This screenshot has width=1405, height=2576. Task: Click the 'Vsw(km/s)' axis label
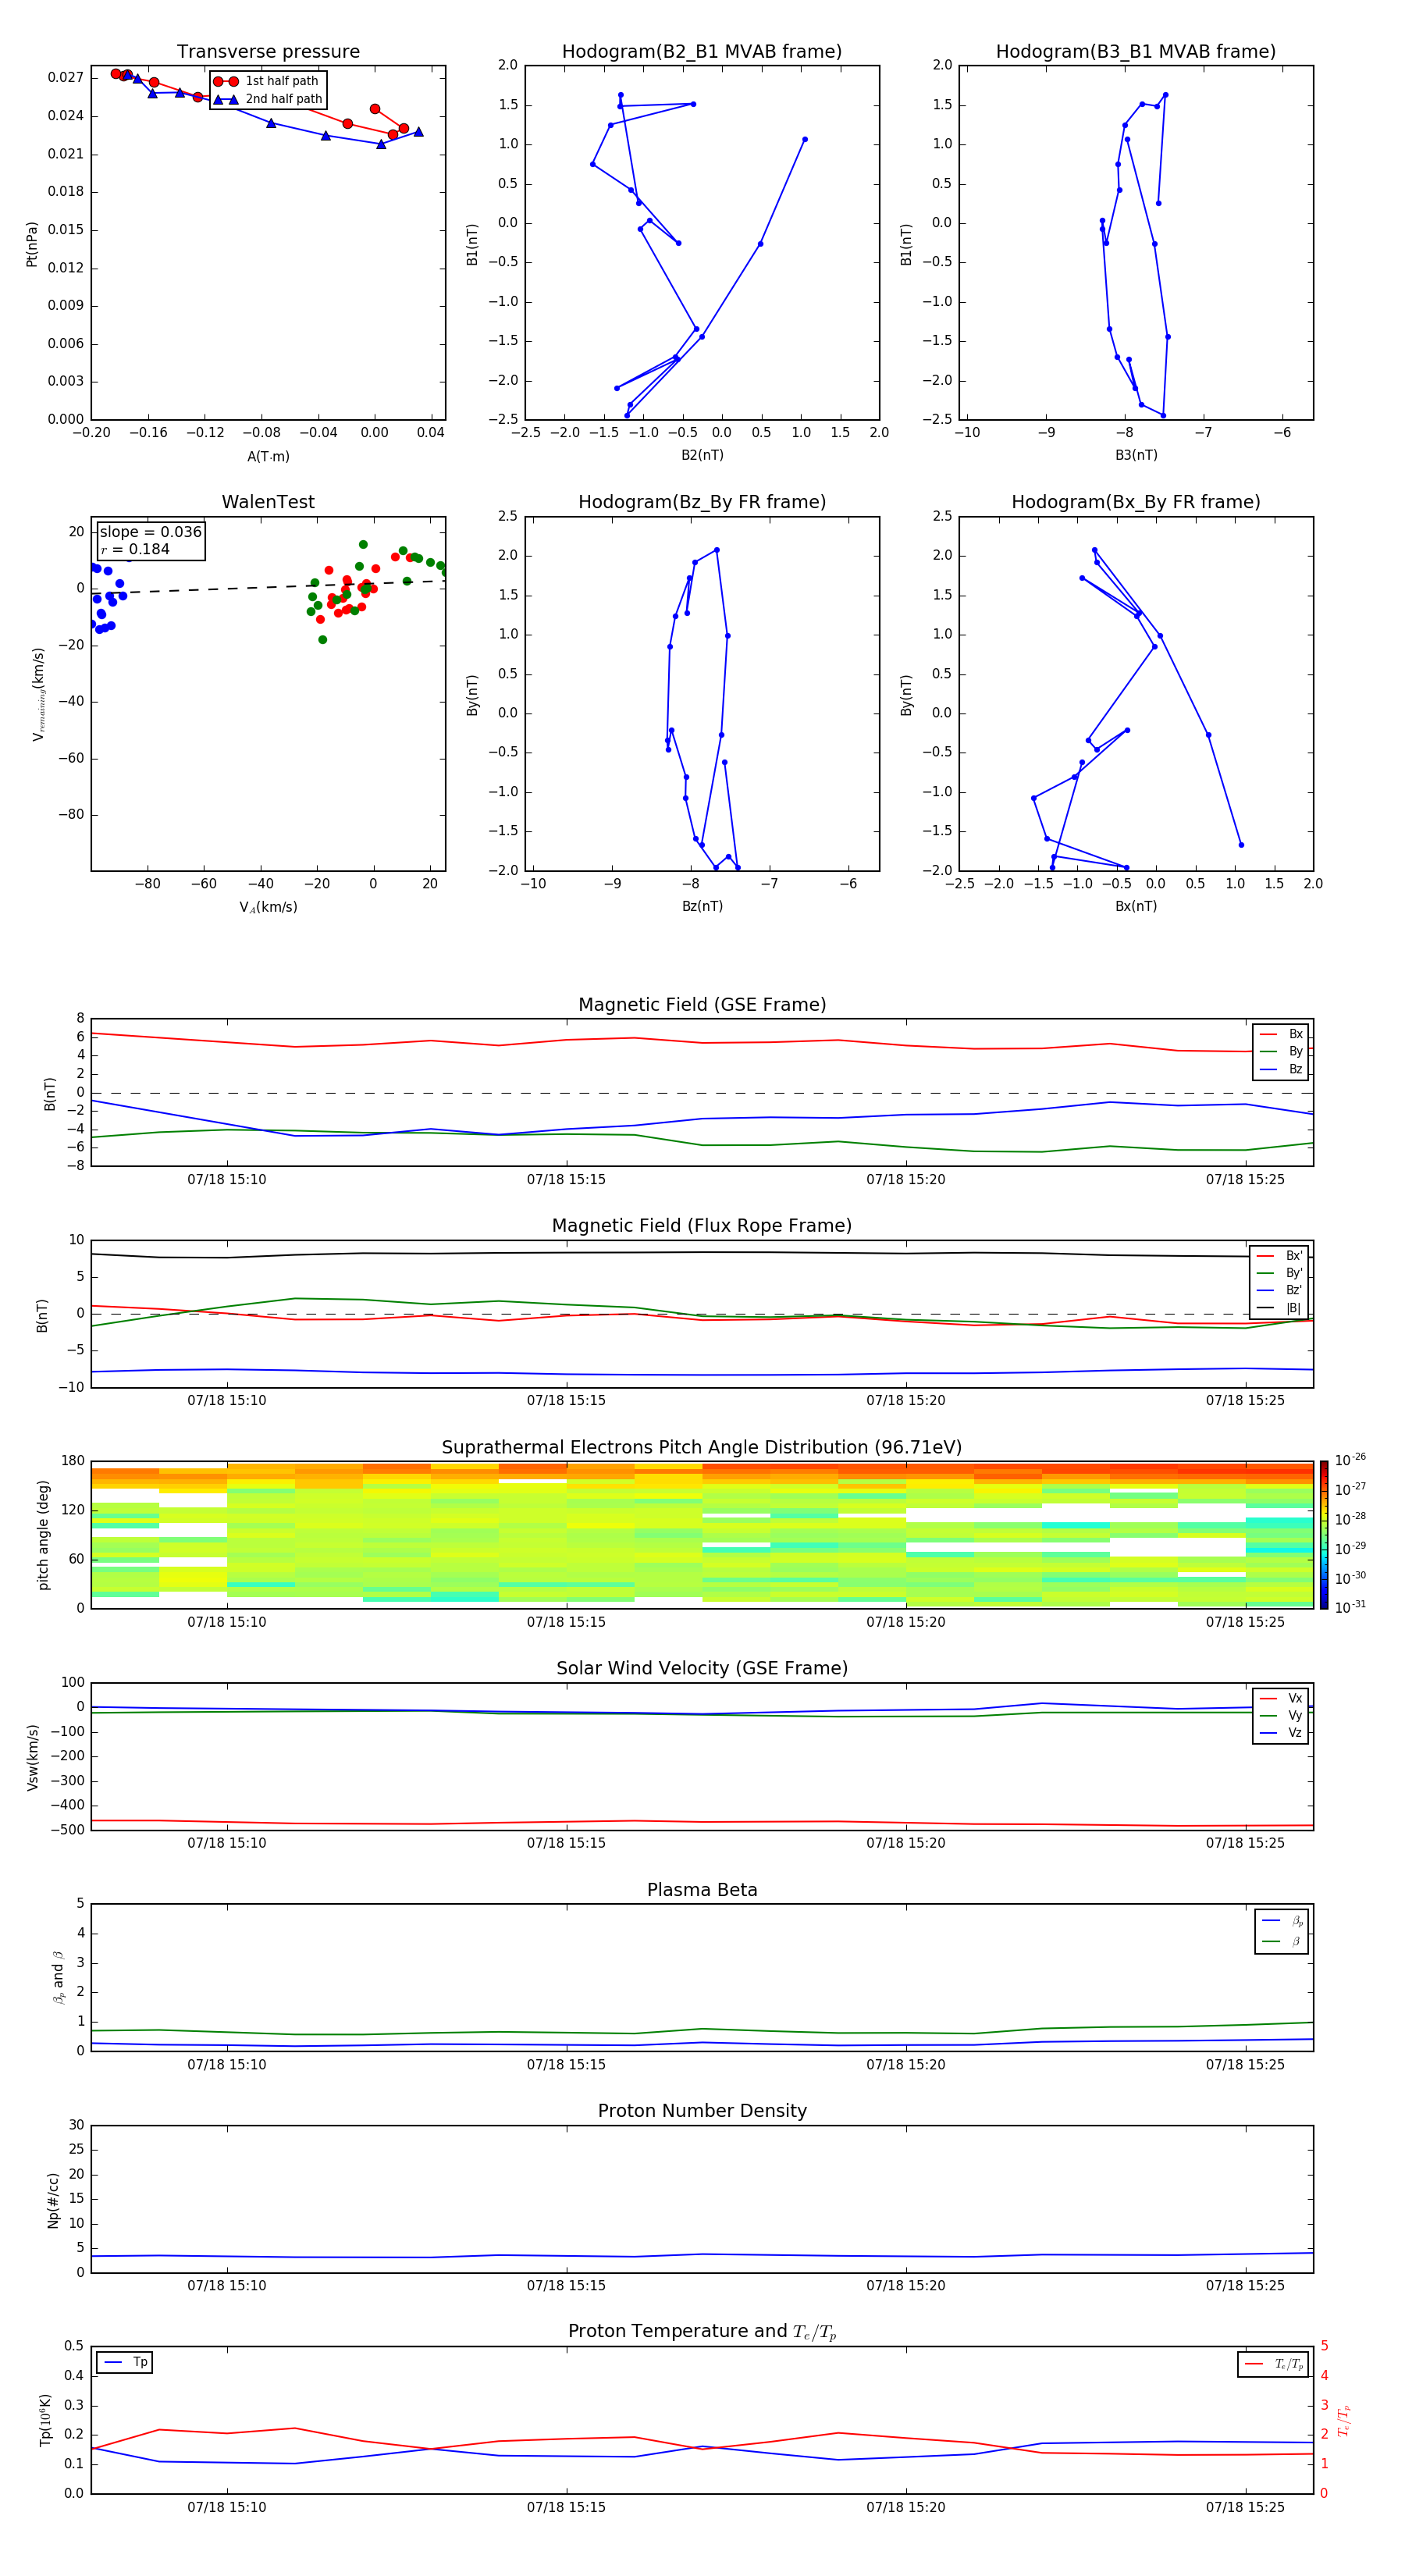pos(32,1757)
